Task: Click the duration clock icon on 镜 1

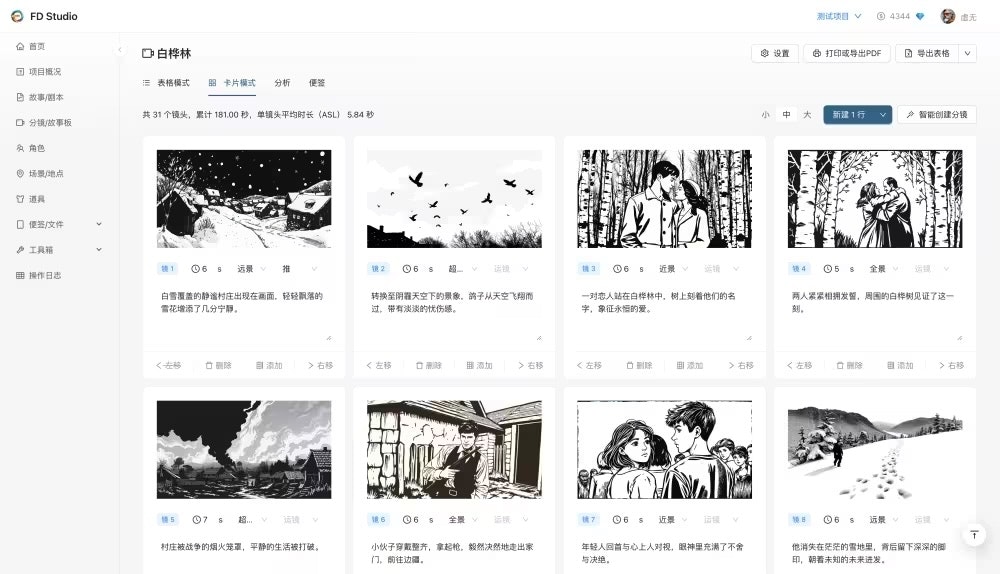Action: [x=195, y=269]
